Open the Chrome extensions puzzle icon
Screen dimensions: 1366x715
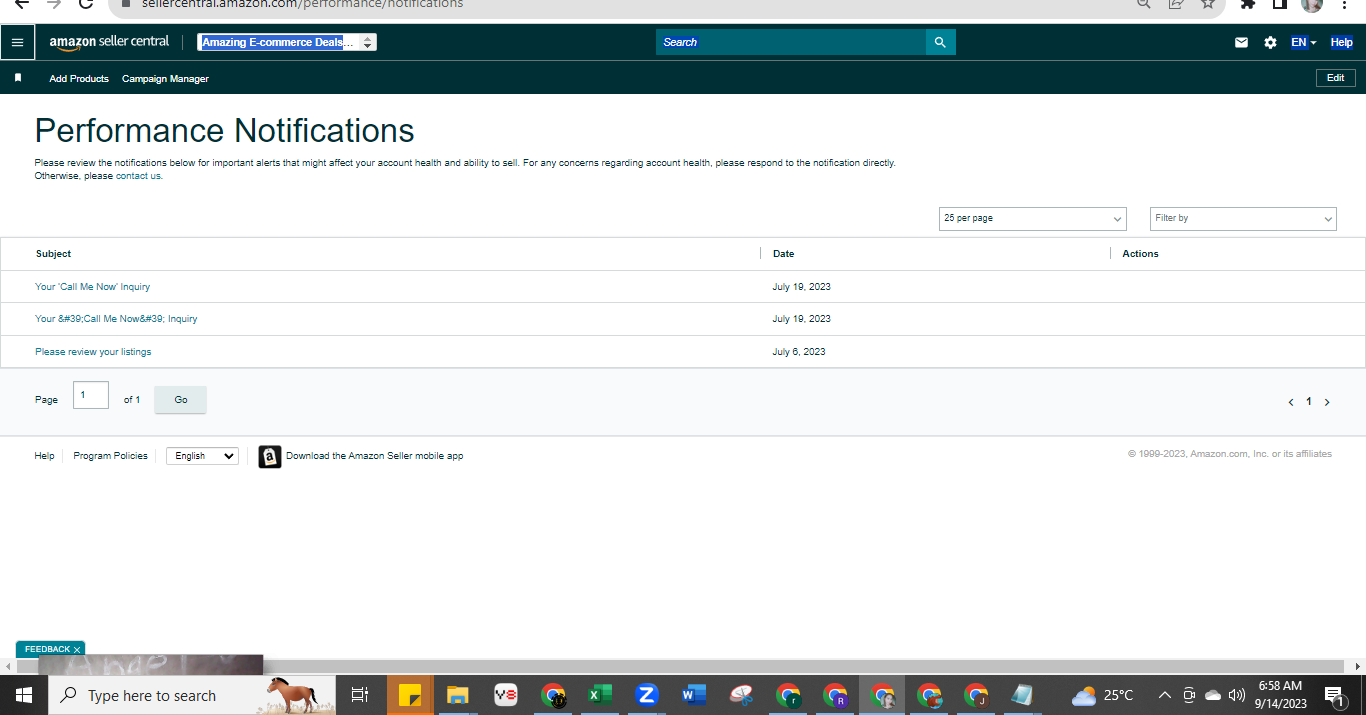[1247, 4]
